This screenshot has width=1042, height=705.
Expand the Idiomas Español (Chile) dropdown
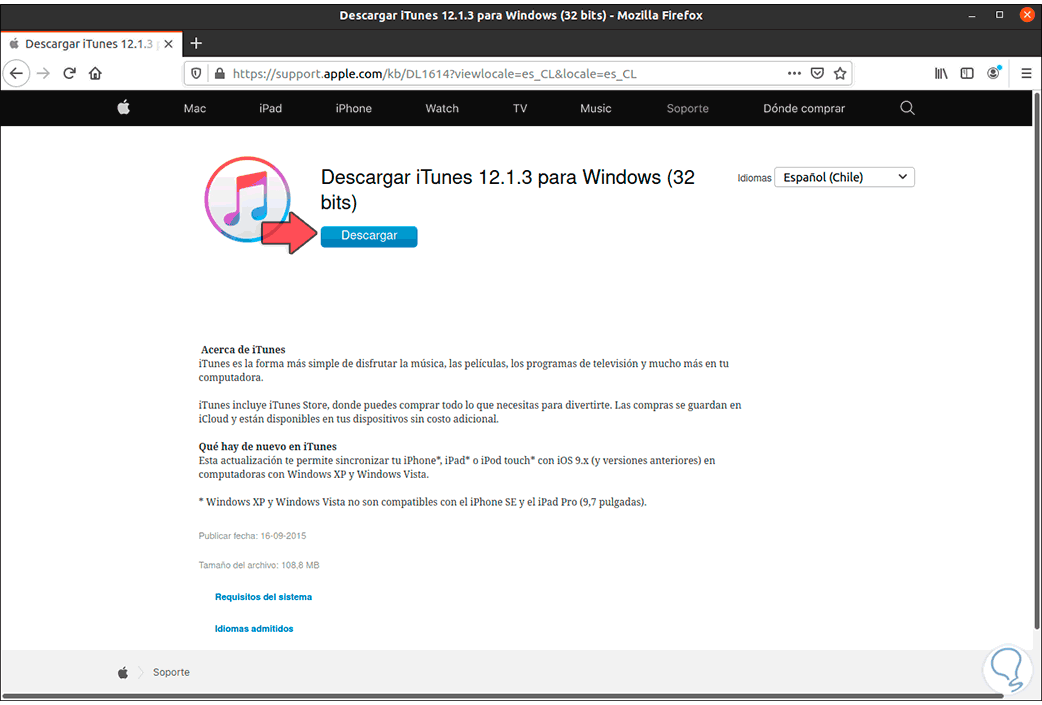[845, 177]
